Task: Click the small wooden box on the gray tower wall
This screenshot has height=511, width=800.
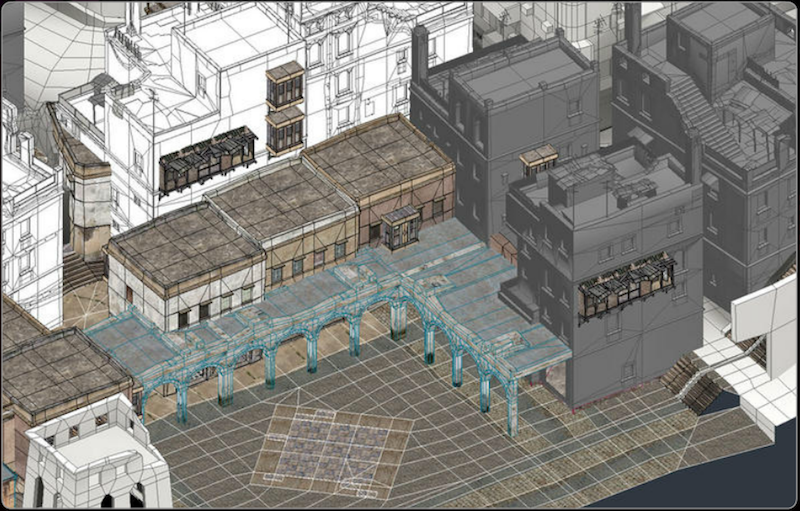Action: pyautogui.click(x=538, y=160)
